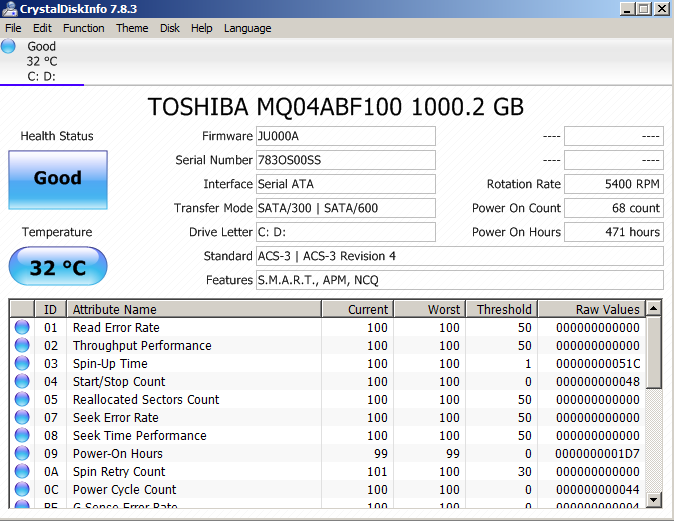Click the Power On Count value
The width and height of the screenshot is (674, 521).
tap(614, 208)
